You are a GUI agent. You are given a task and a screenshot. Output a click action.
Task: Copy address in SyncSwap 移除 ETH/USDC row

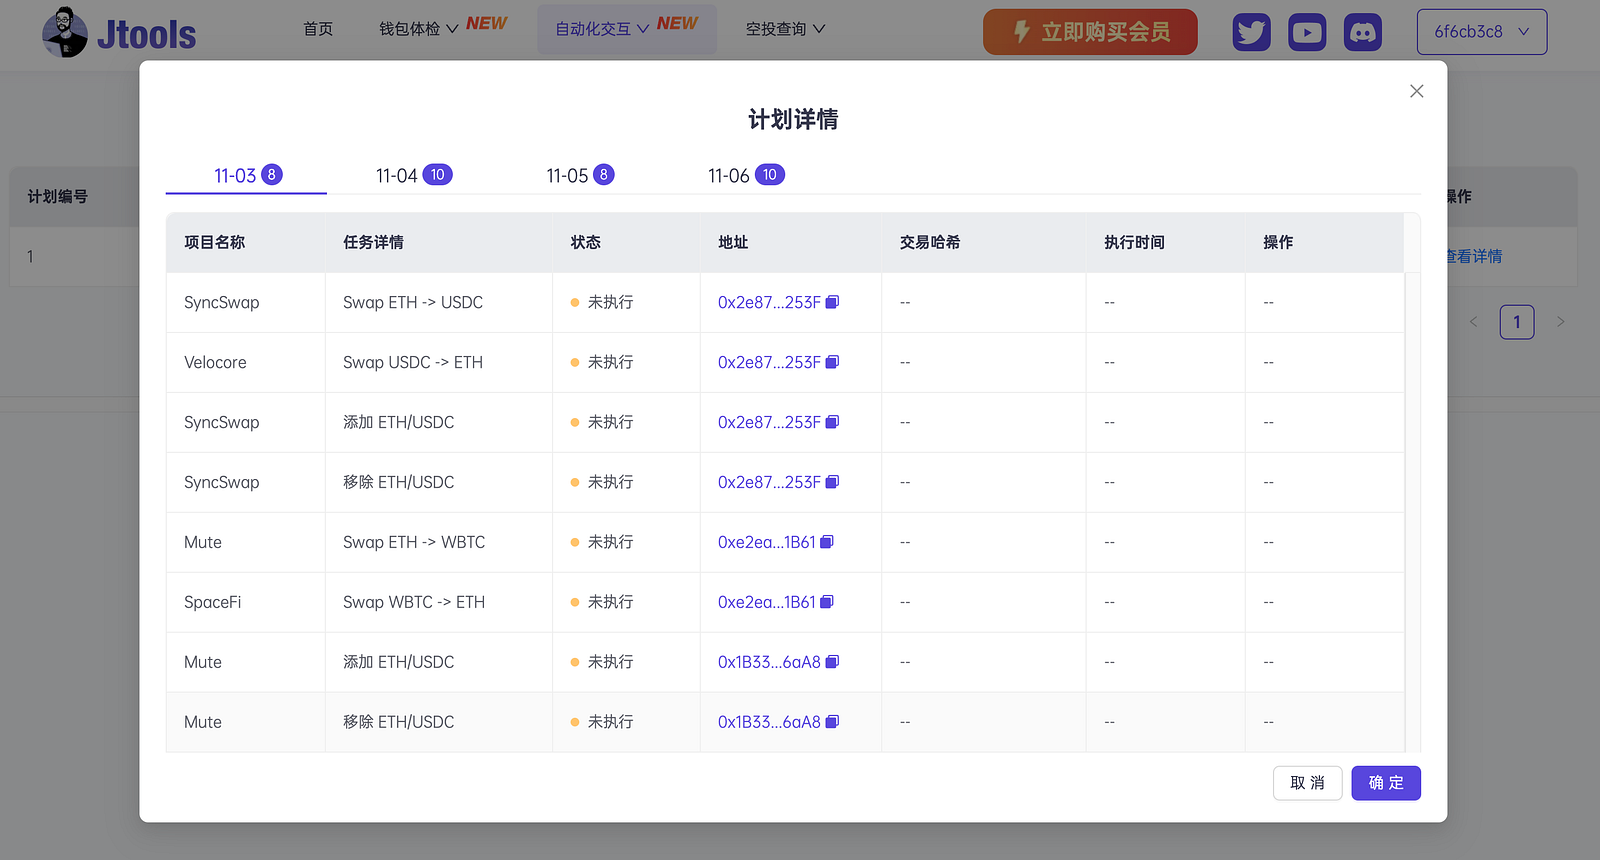tap(832, 482)
